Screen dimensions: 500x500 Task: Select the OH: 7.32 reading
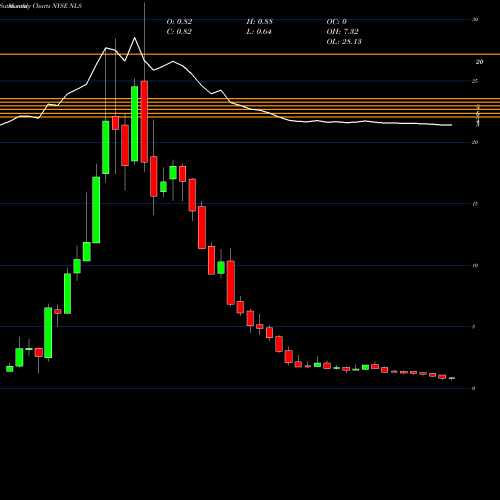(x=343, y=32)
